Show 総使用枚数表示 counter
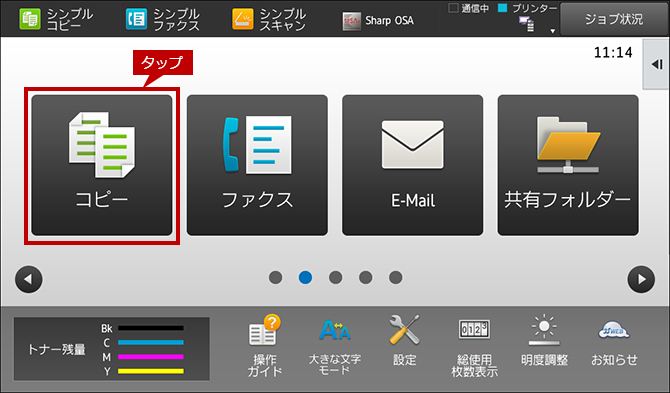Image resolution: width=670 pixels, height=393 pixels. tap(474, 347)
